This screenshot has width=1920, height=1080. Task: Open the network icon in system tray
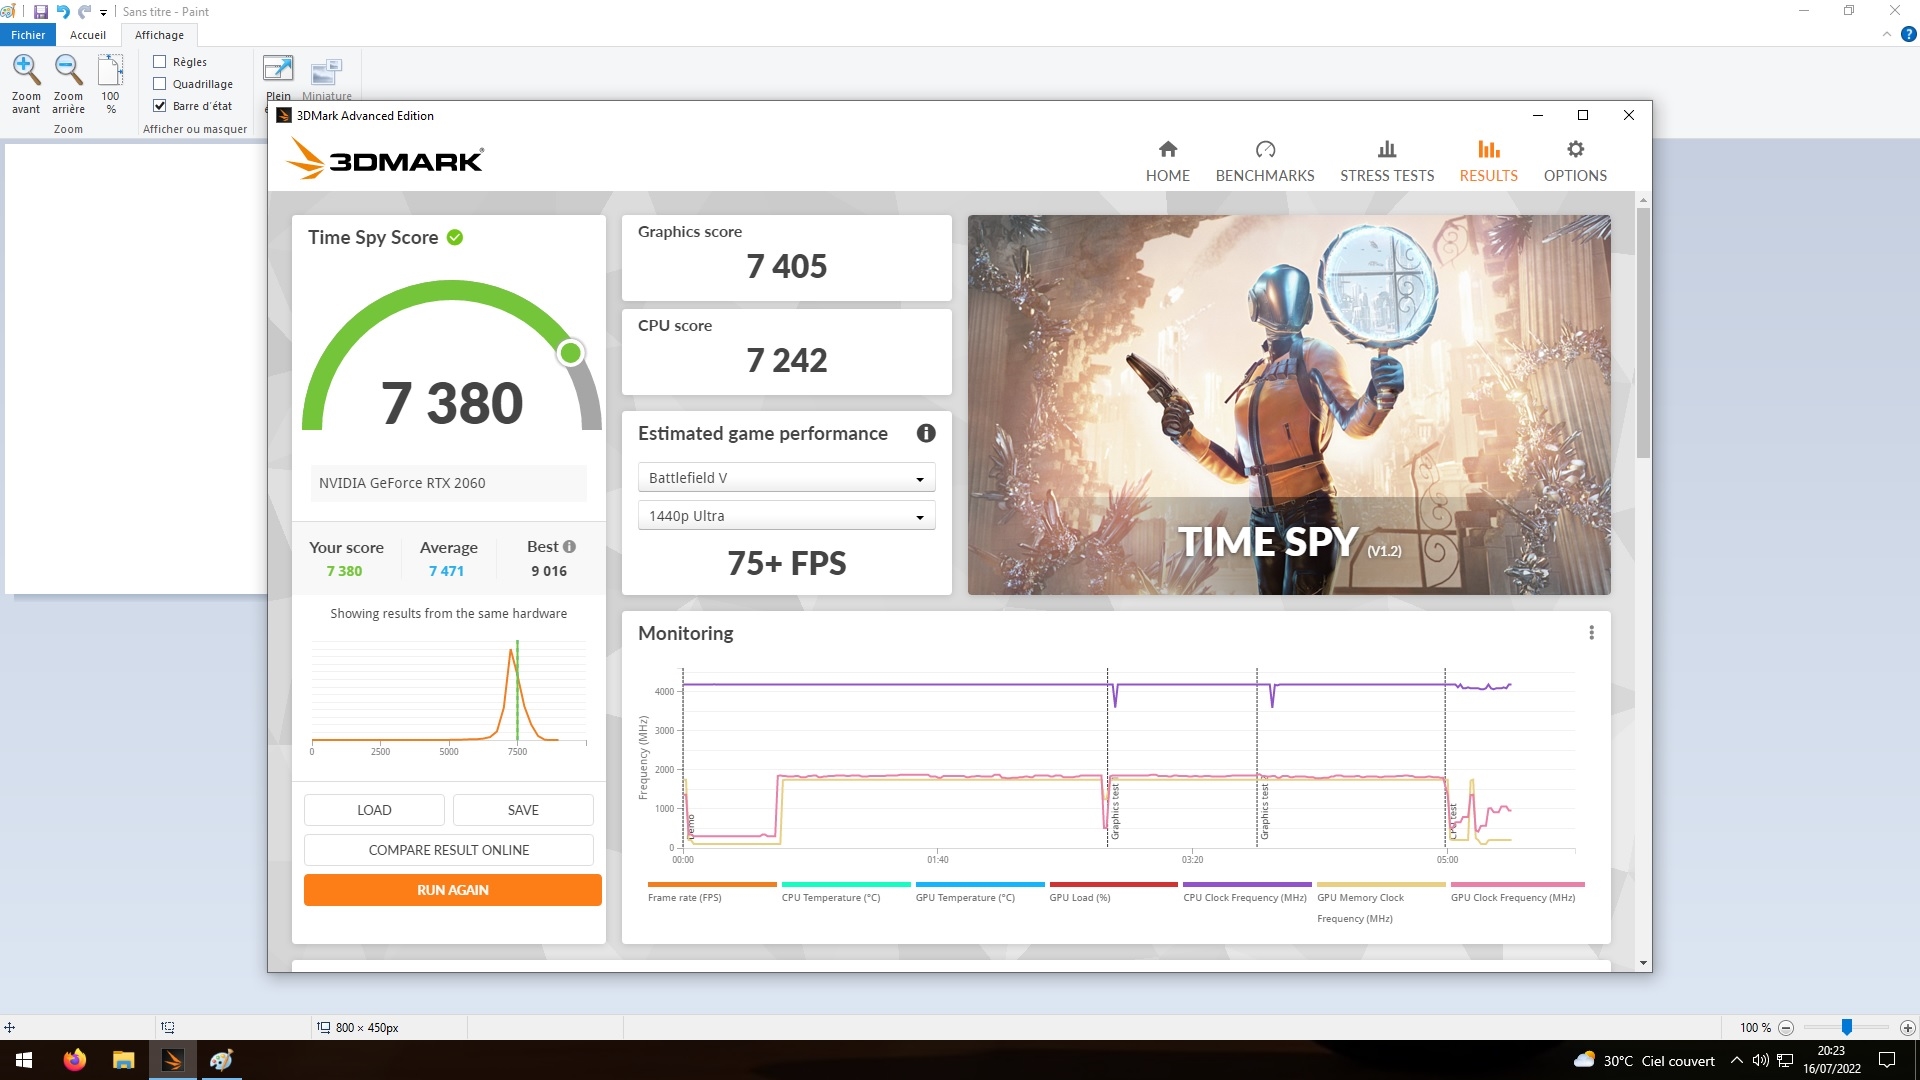(x=1785, y=1060)
